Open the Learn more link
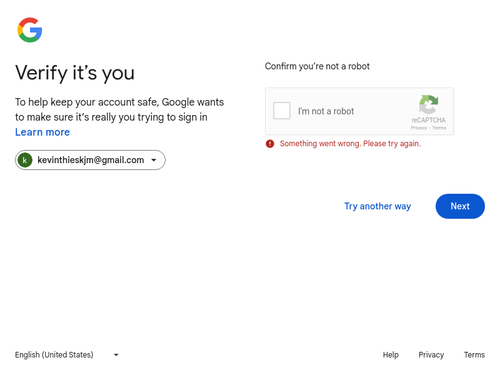500x375 pixels. 42,132
